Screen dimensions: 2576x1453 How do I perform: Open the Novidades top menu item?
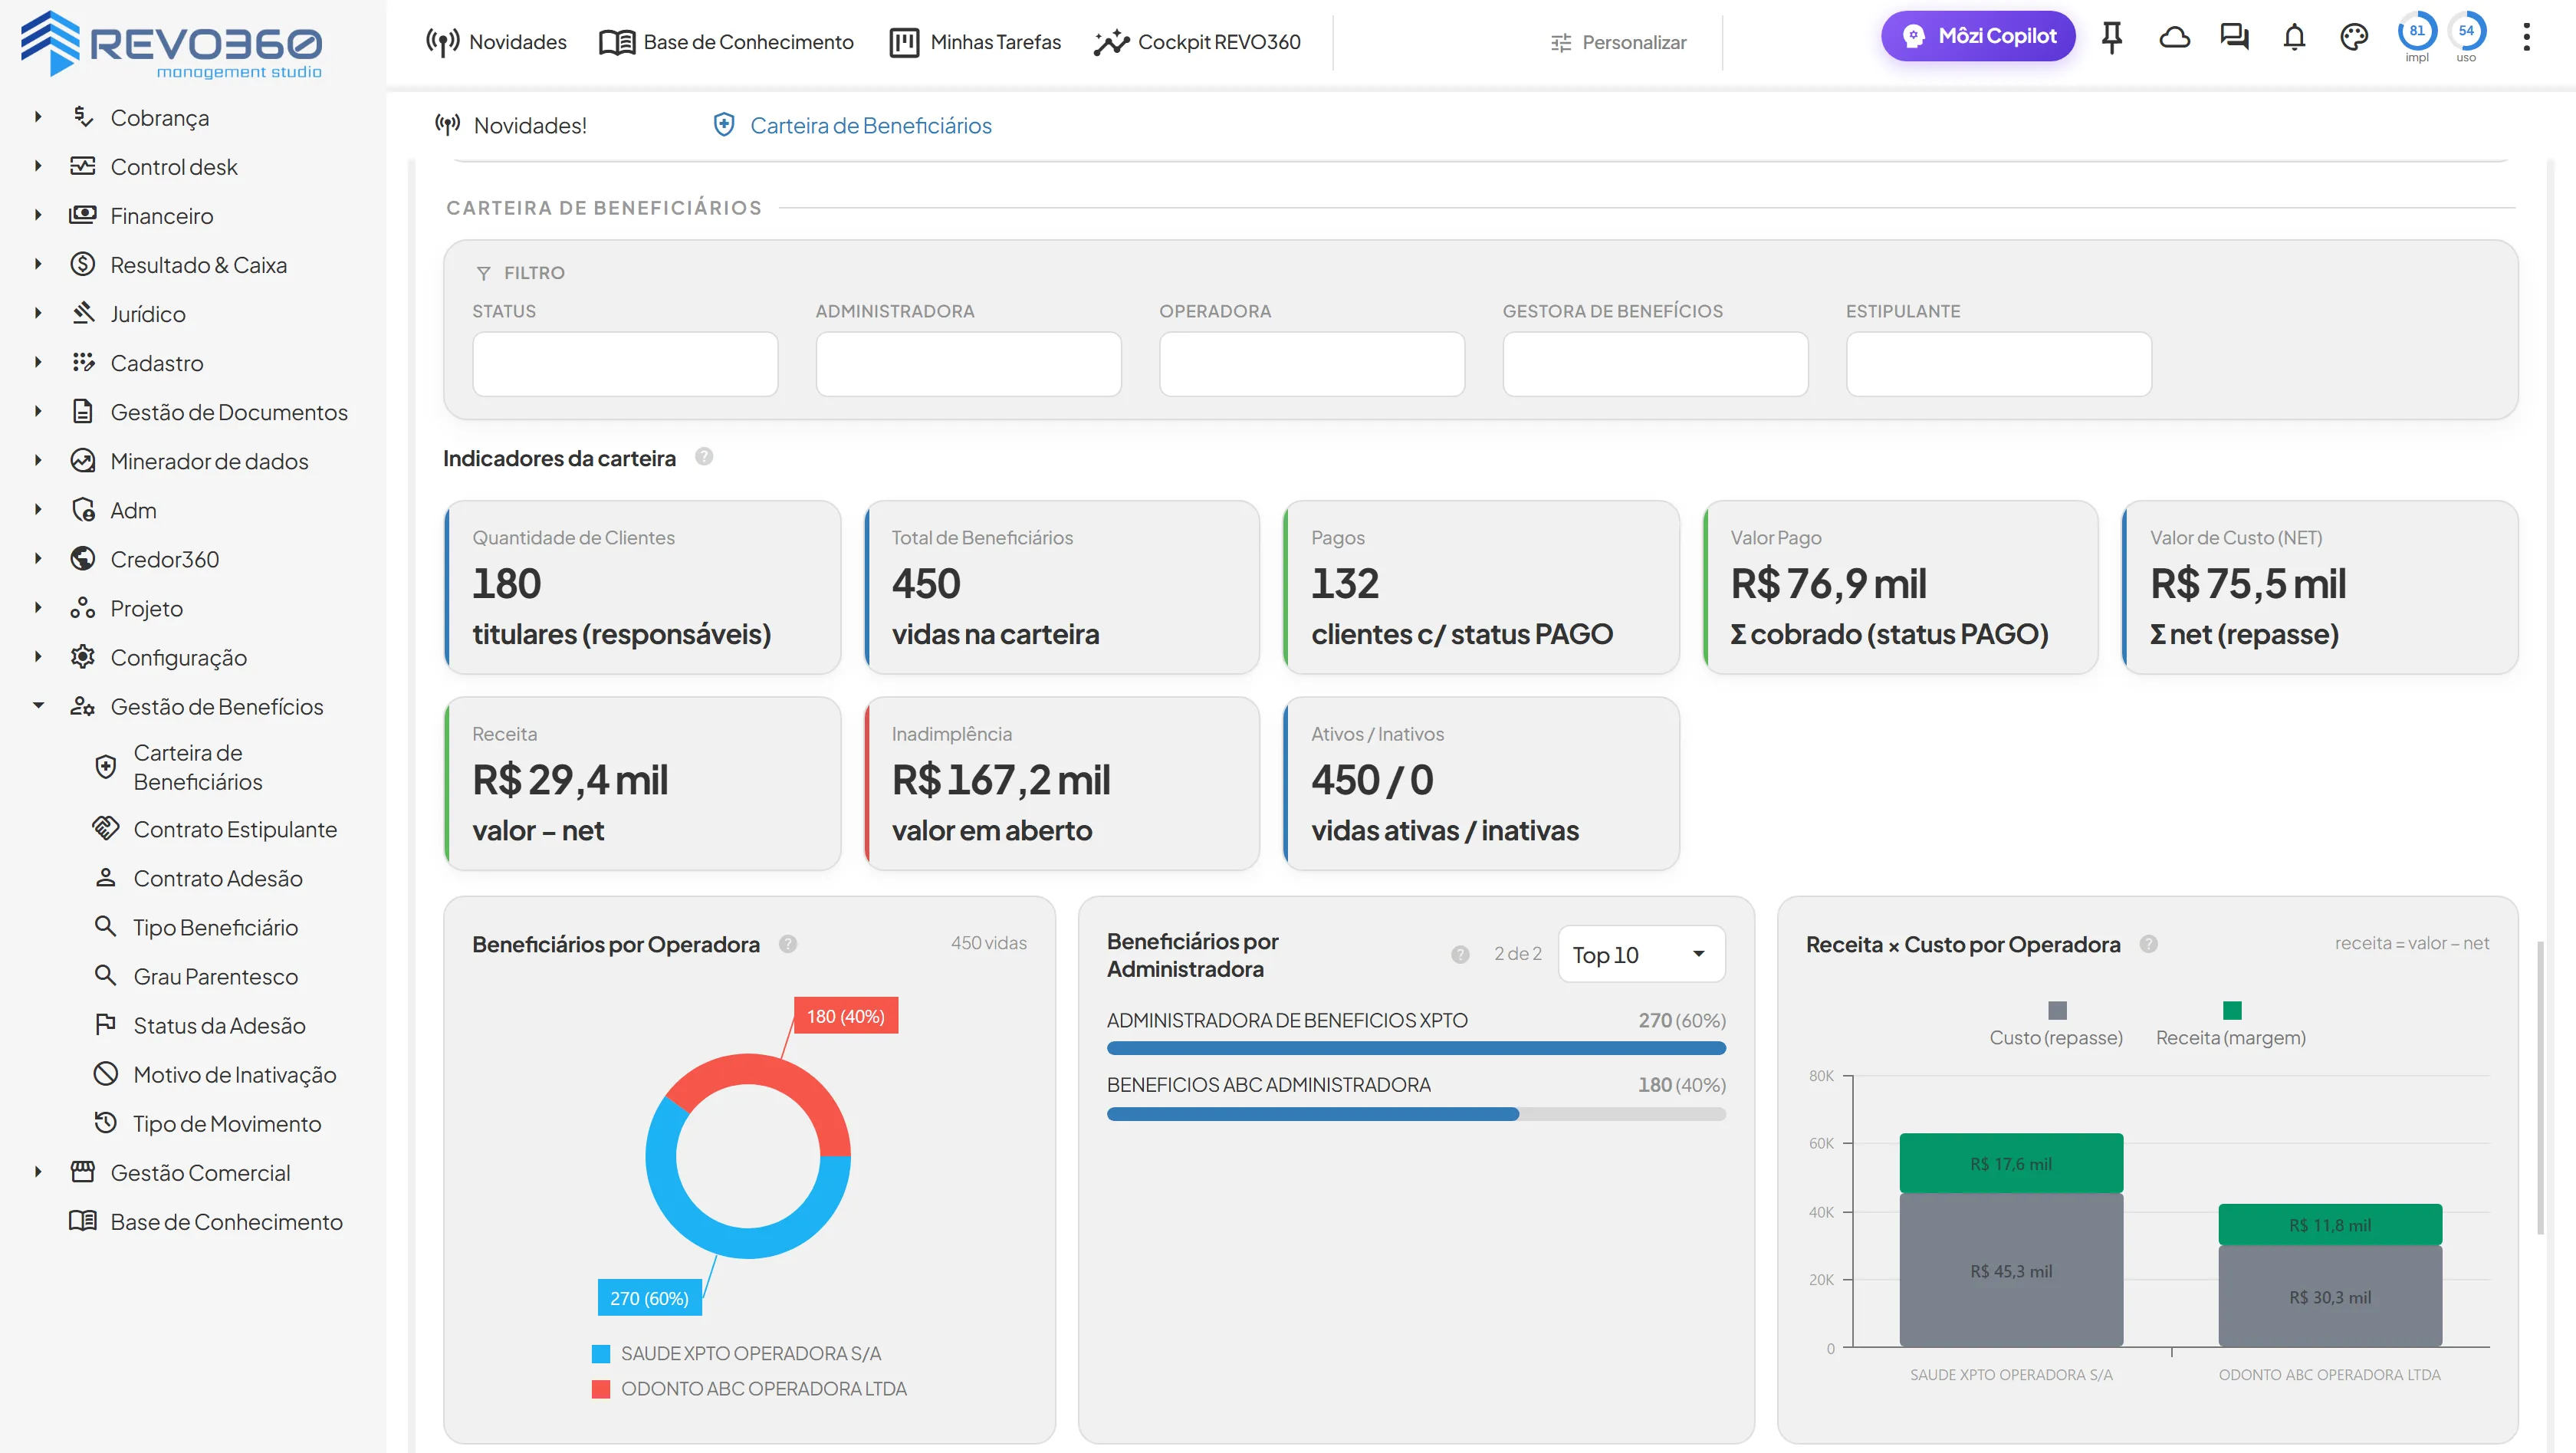(x=496, y=42)
